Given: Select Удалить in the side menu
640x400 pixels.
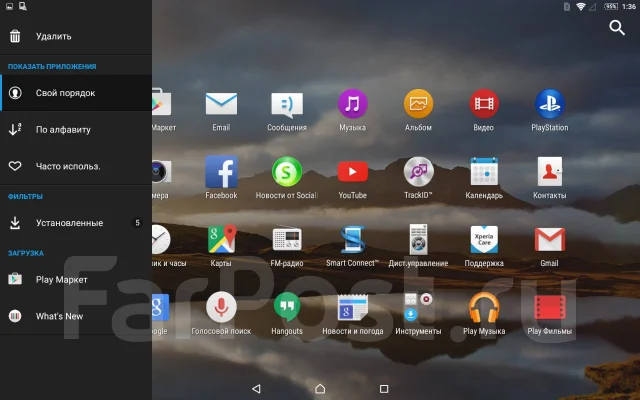Looking at the screenshot, I should [76, 36].
